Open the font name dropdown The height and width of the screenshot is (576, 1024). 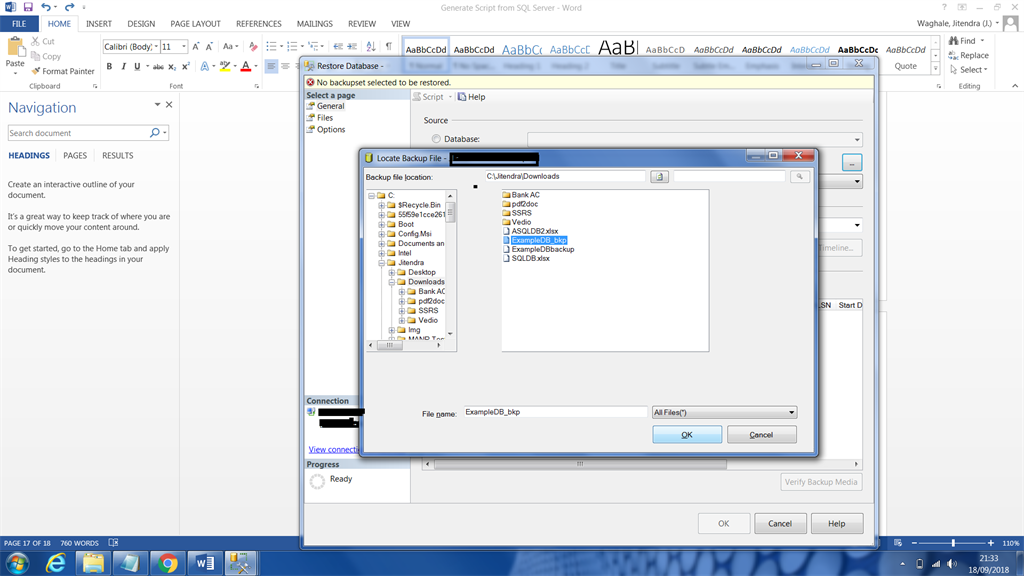(x=157, y=46)
